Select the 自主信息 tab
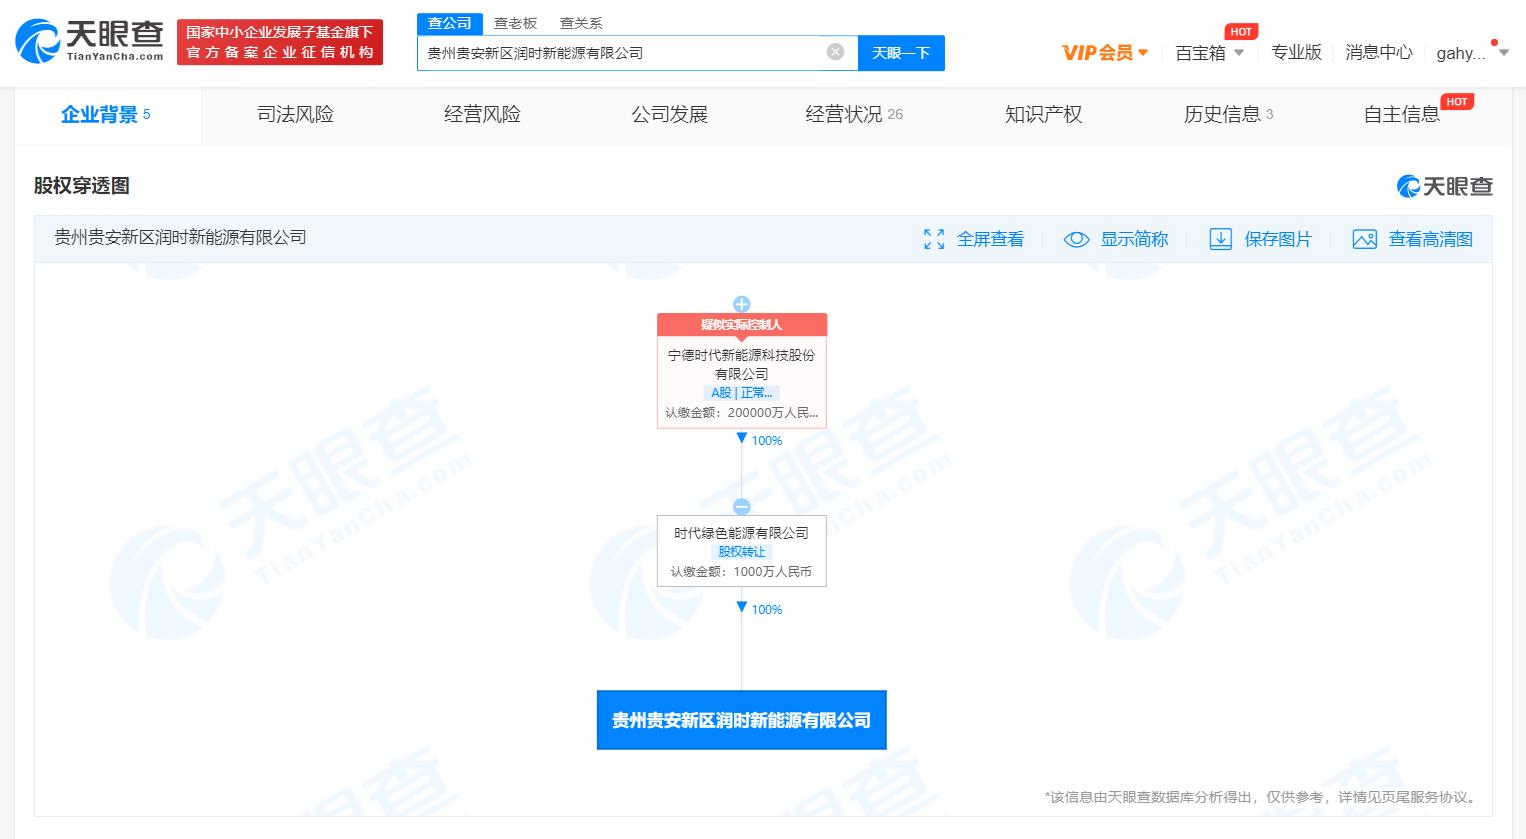 click(x=1402, y=114)
